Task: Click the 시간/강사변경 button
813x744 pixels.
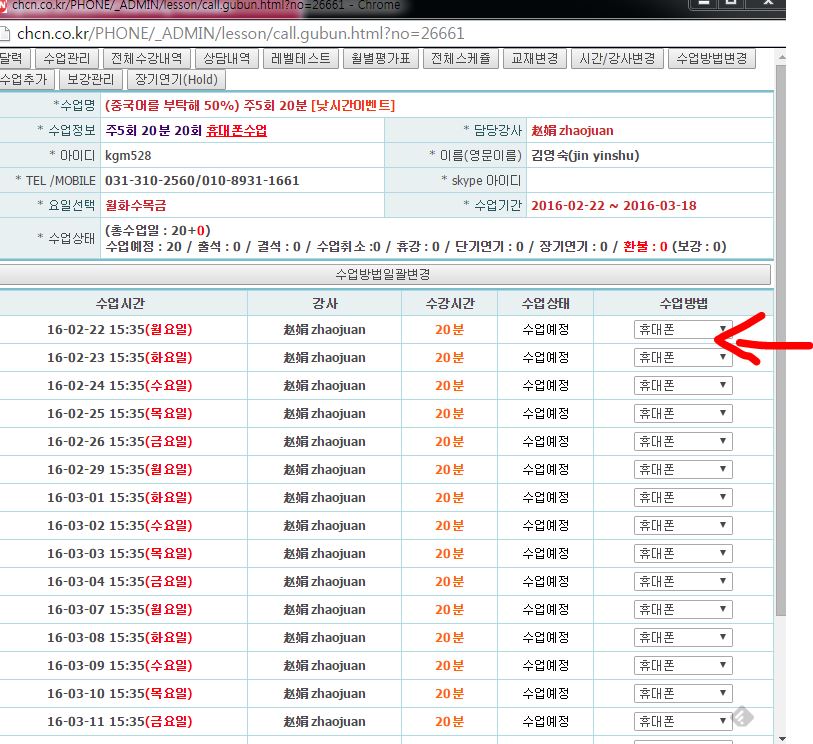Action: [x=617, y=59]
